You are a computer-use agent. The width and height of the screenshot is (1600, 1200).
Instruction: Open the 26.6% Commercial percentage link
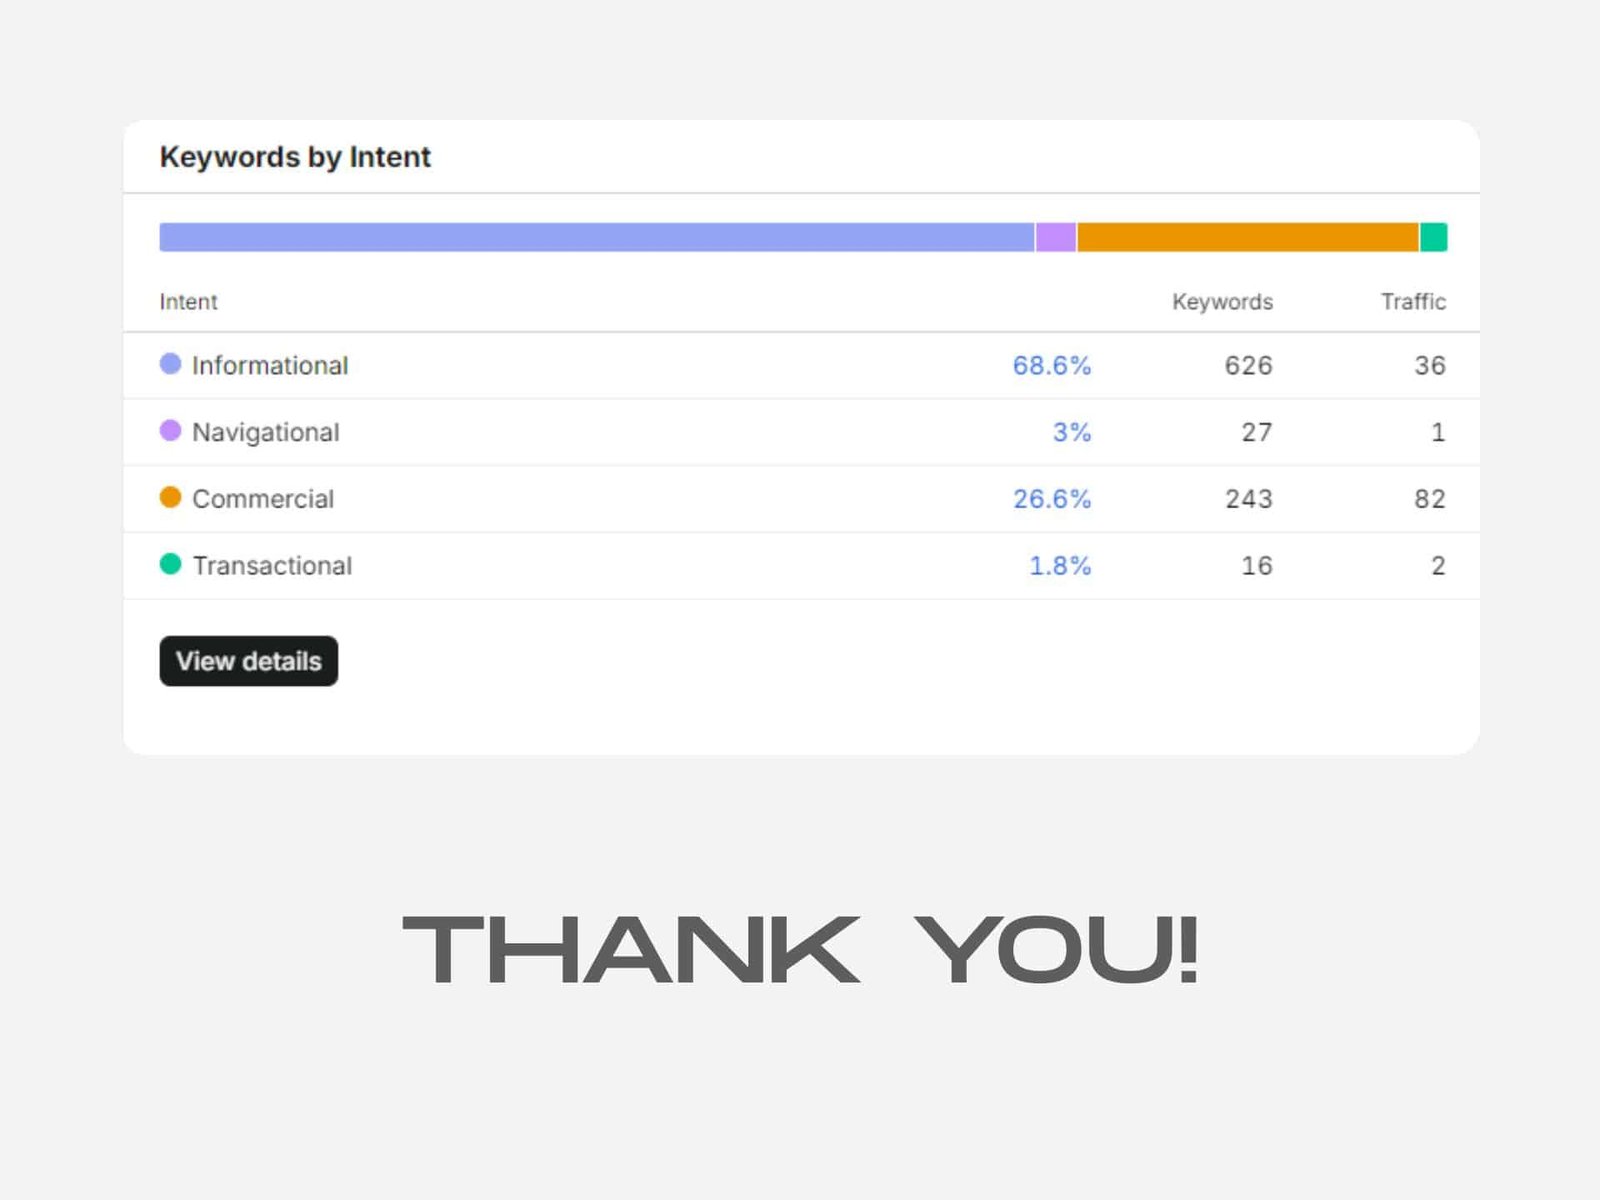click(1052, 499)
